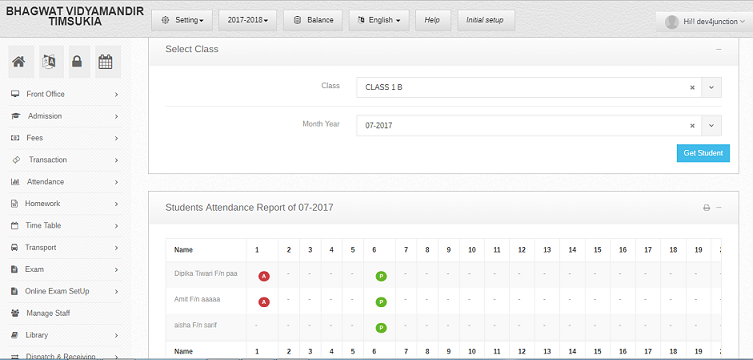This screenshot has width=753, height=360.
Task: Click red A badge for Dipika Tiwari
Action: pyautogui.click(x=264, y=276)
